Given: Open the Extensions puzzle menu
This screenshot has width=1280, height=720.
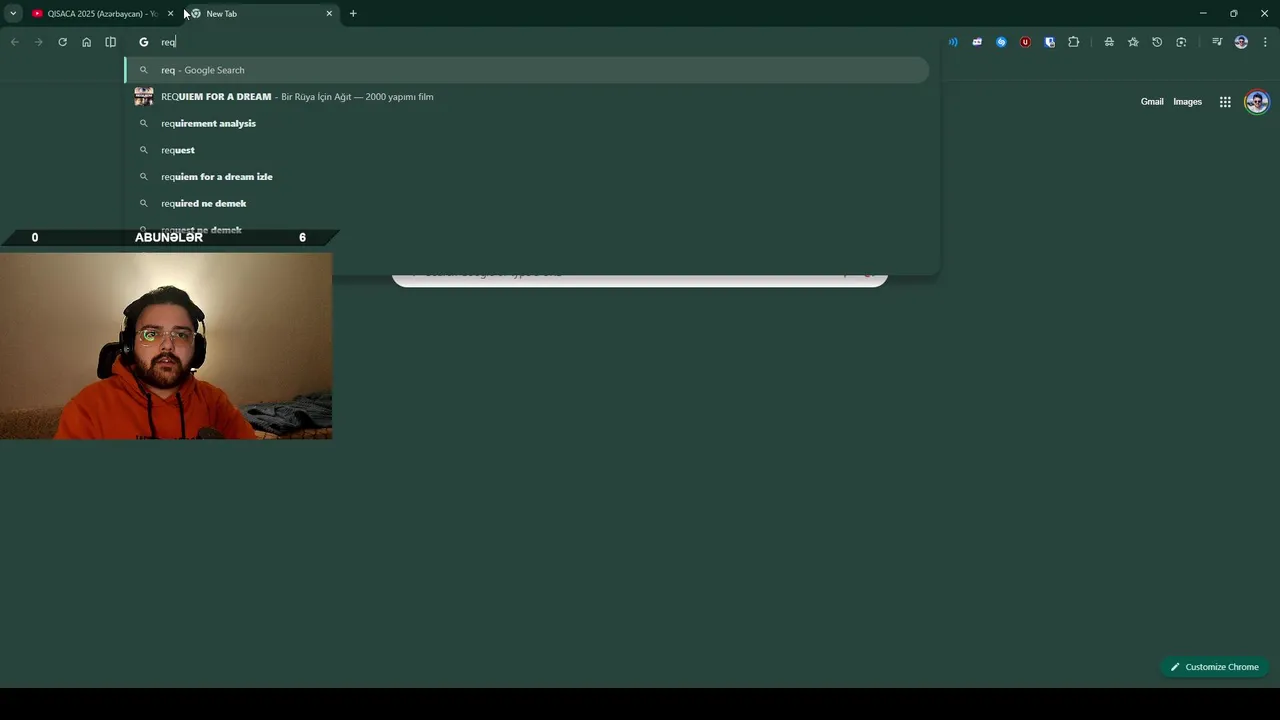Looking at the screenshot, I should coord(1074,42).
